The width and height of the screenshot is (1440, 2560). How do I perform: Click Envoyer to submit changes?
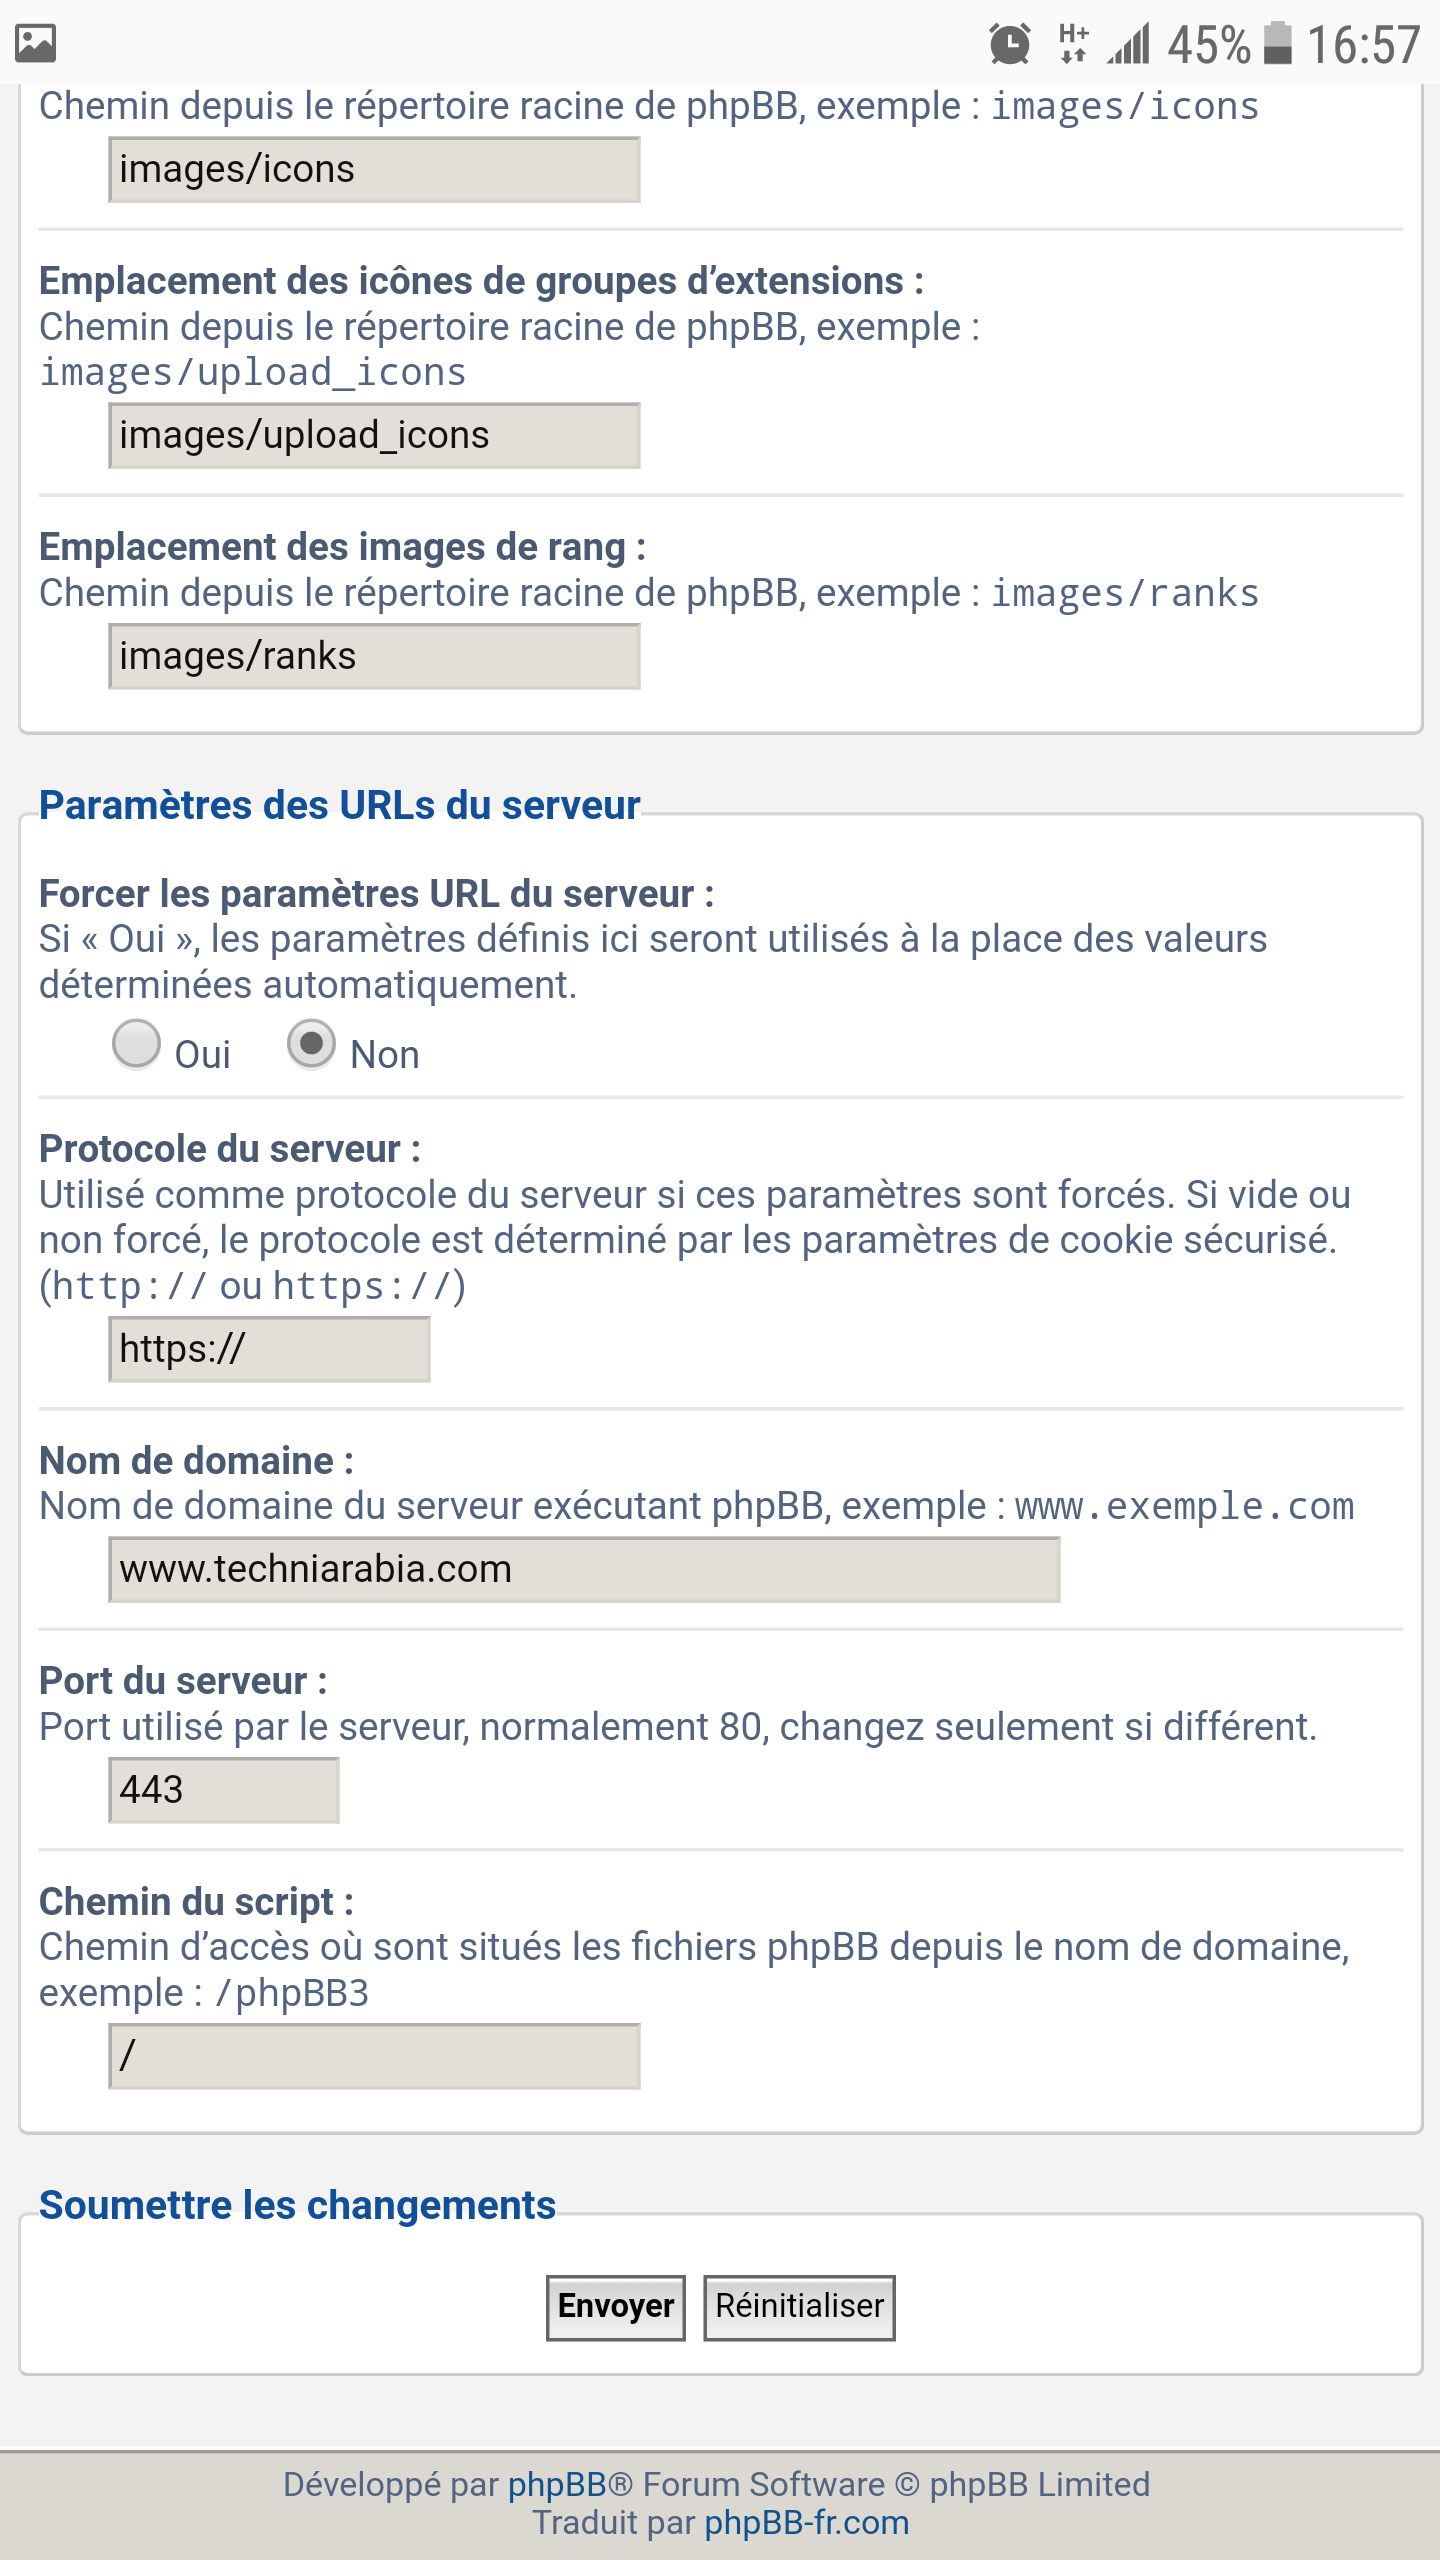(615, 2307)
